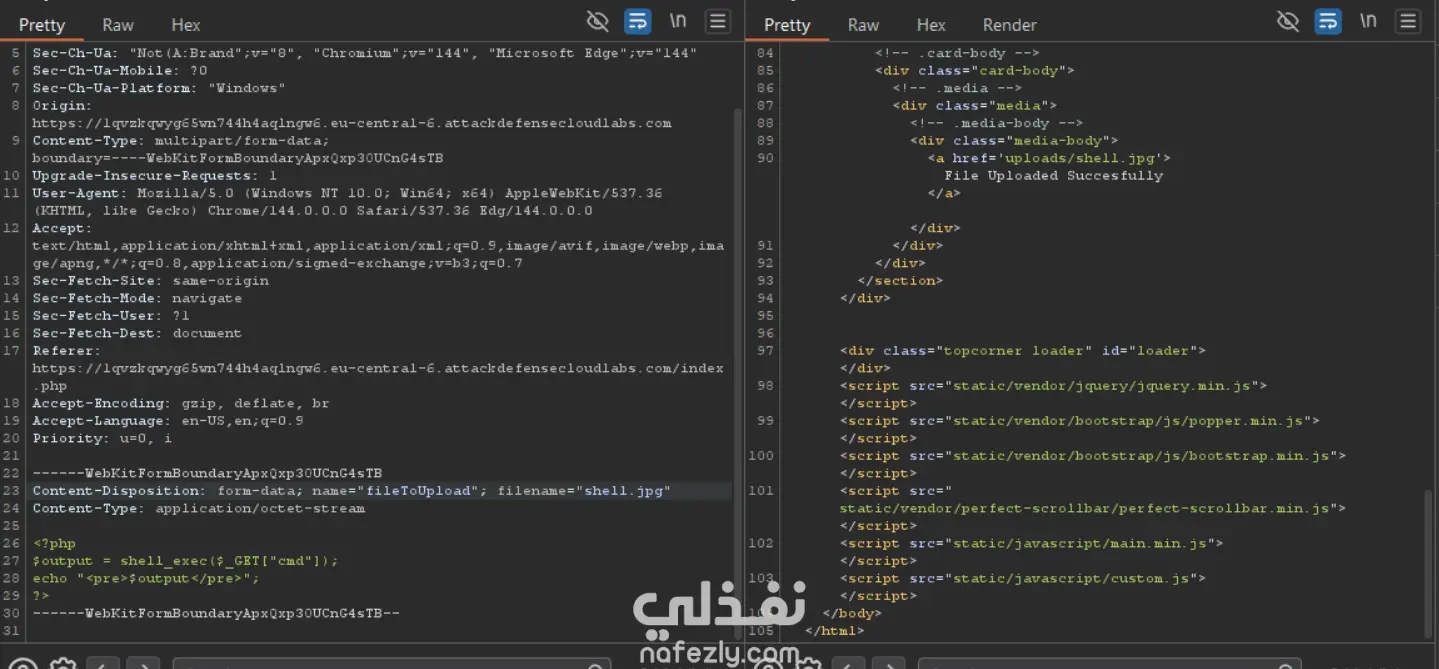Click the bootstrap.min.js script line

point(1093,456)
